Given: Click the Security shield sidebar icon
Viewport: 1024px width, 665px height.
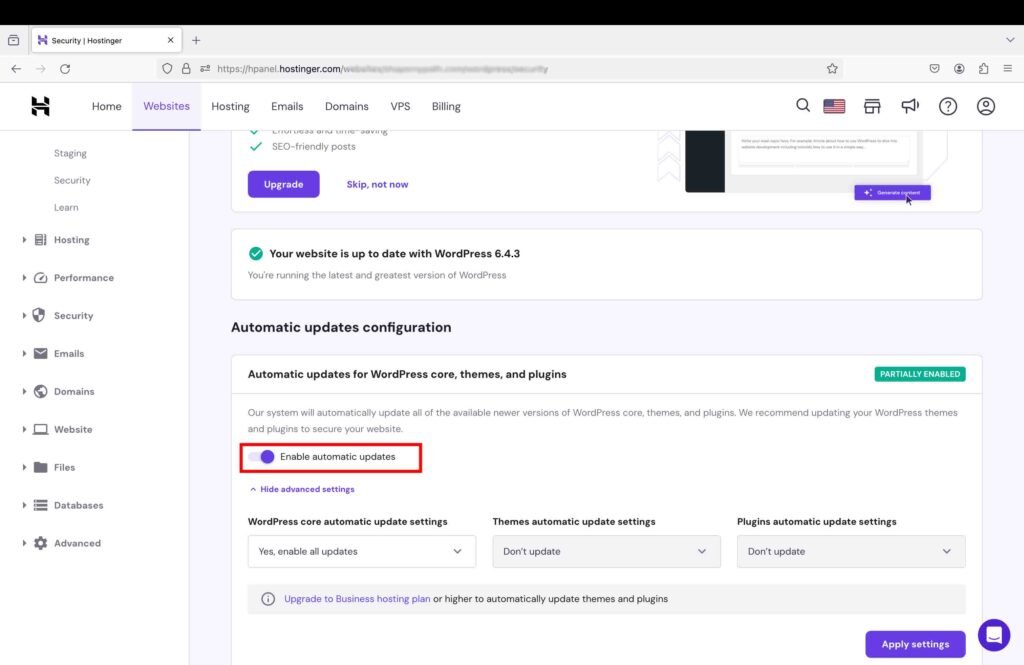Looking at the screenshot, I should [x=39, y=315].
